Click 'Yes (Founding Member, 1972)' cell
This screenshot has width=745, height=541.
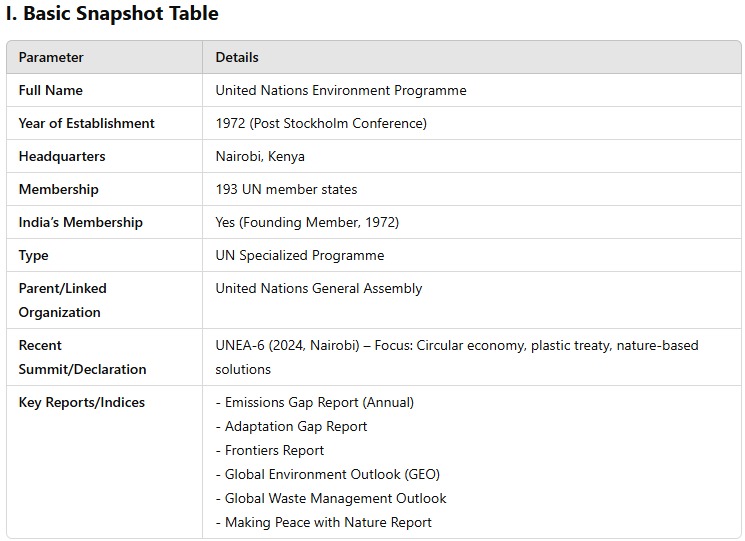coord(307,222)
